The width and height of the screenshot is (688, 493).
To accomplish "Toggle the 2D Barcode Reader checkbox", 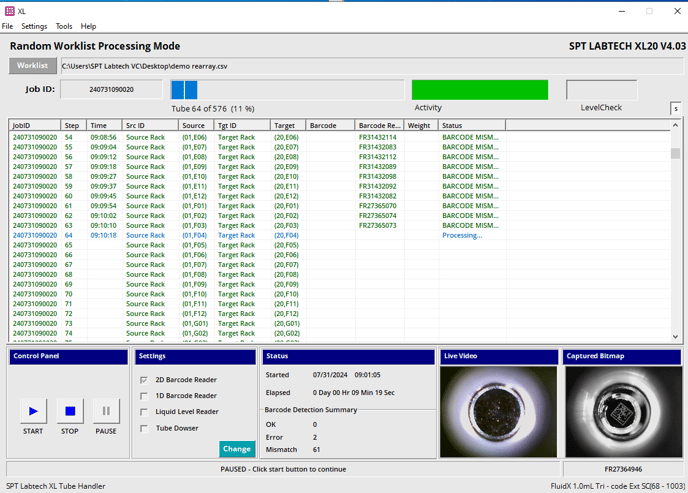I will coord(145,380).
